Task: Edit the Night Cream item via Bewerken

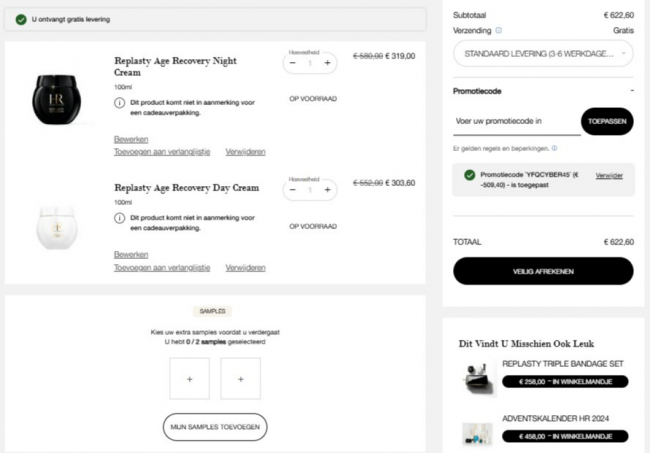Action: point(131,139)
